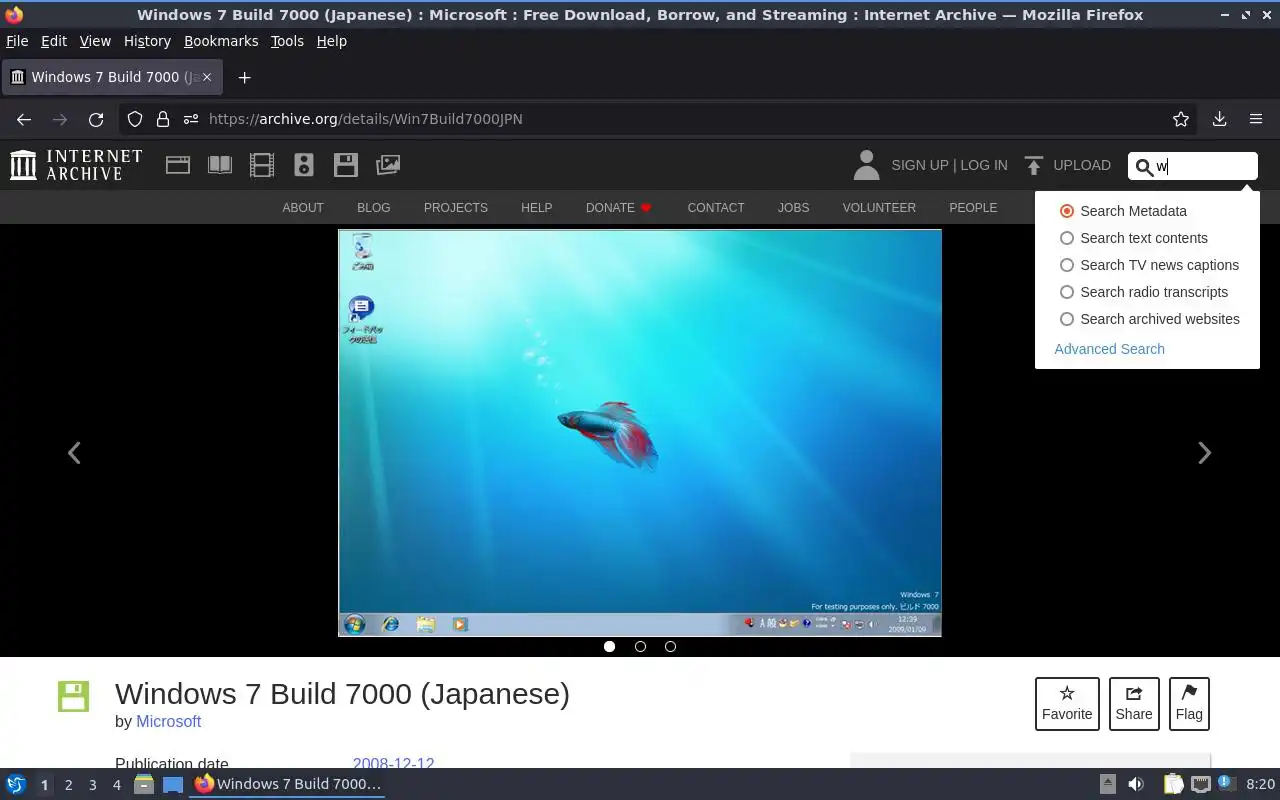
Task: Click the user avatar icon
Action: coord(866,165)
